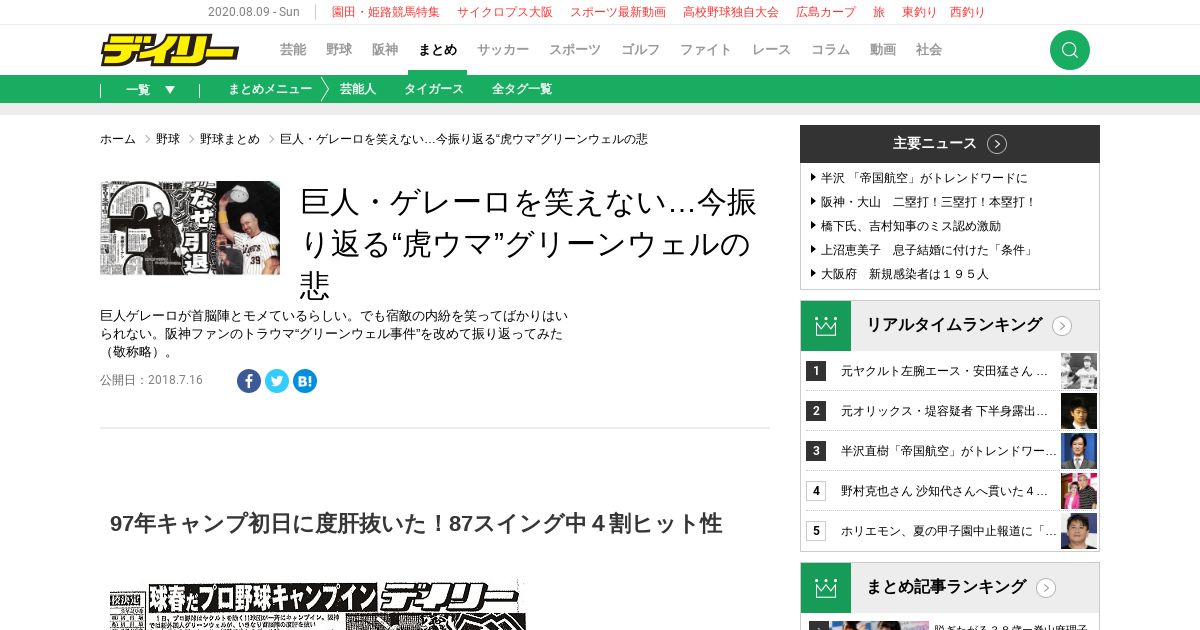Click thumbnail for ranking 3 item
Screen dimensions: 1200x630
point(1079,451)
